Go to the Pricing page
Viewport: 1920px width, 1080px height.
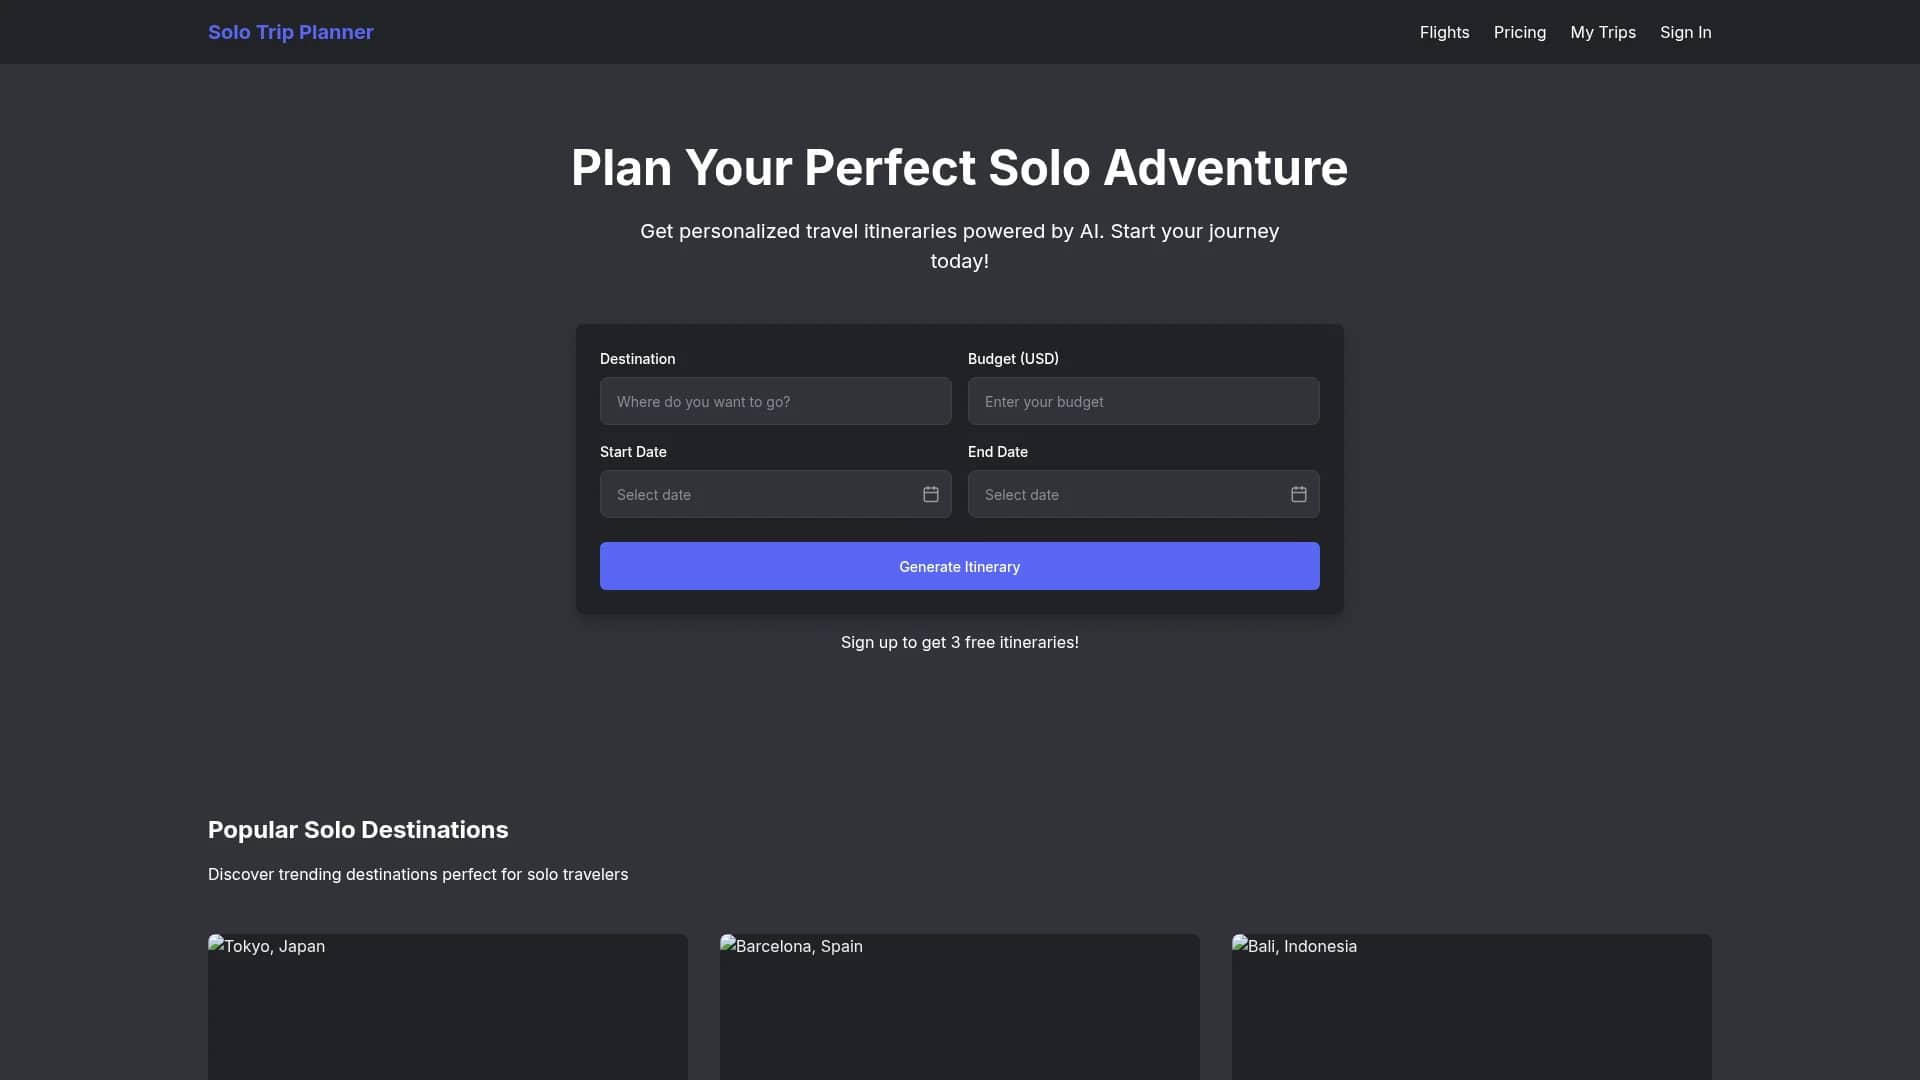coord(1519,32)
